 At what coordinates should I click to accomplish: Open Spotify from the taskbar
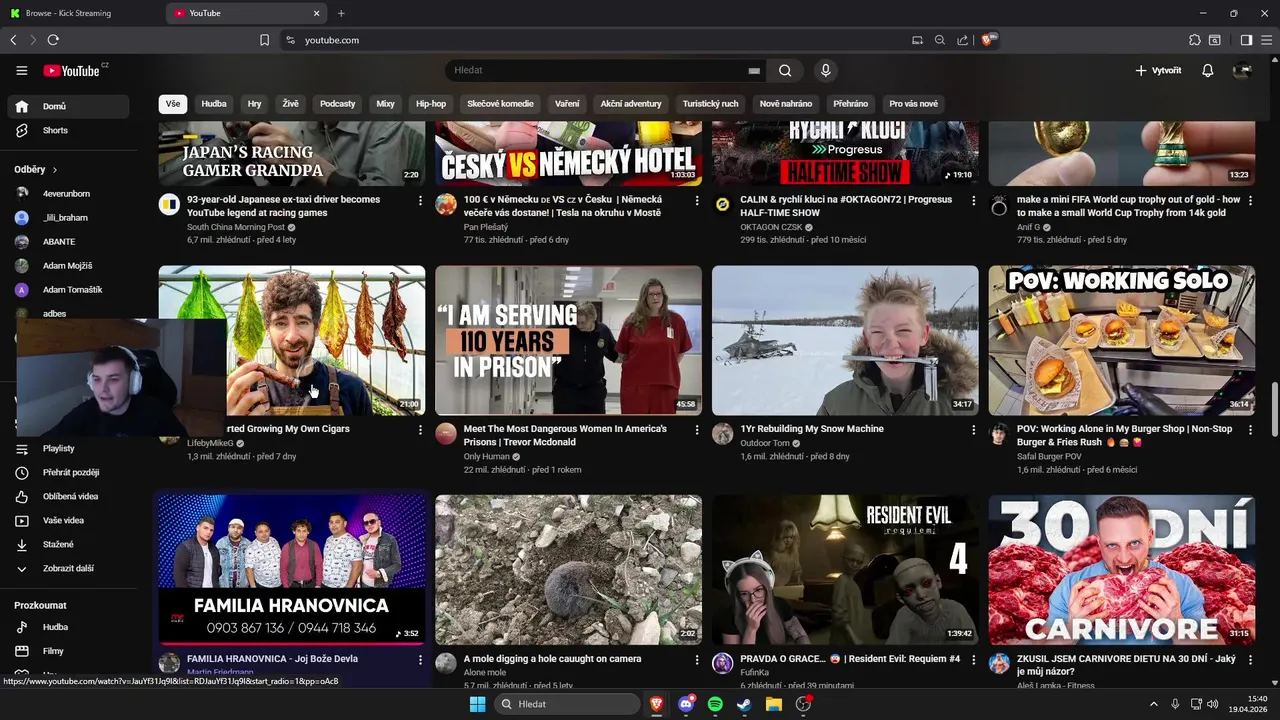[715, 704]
